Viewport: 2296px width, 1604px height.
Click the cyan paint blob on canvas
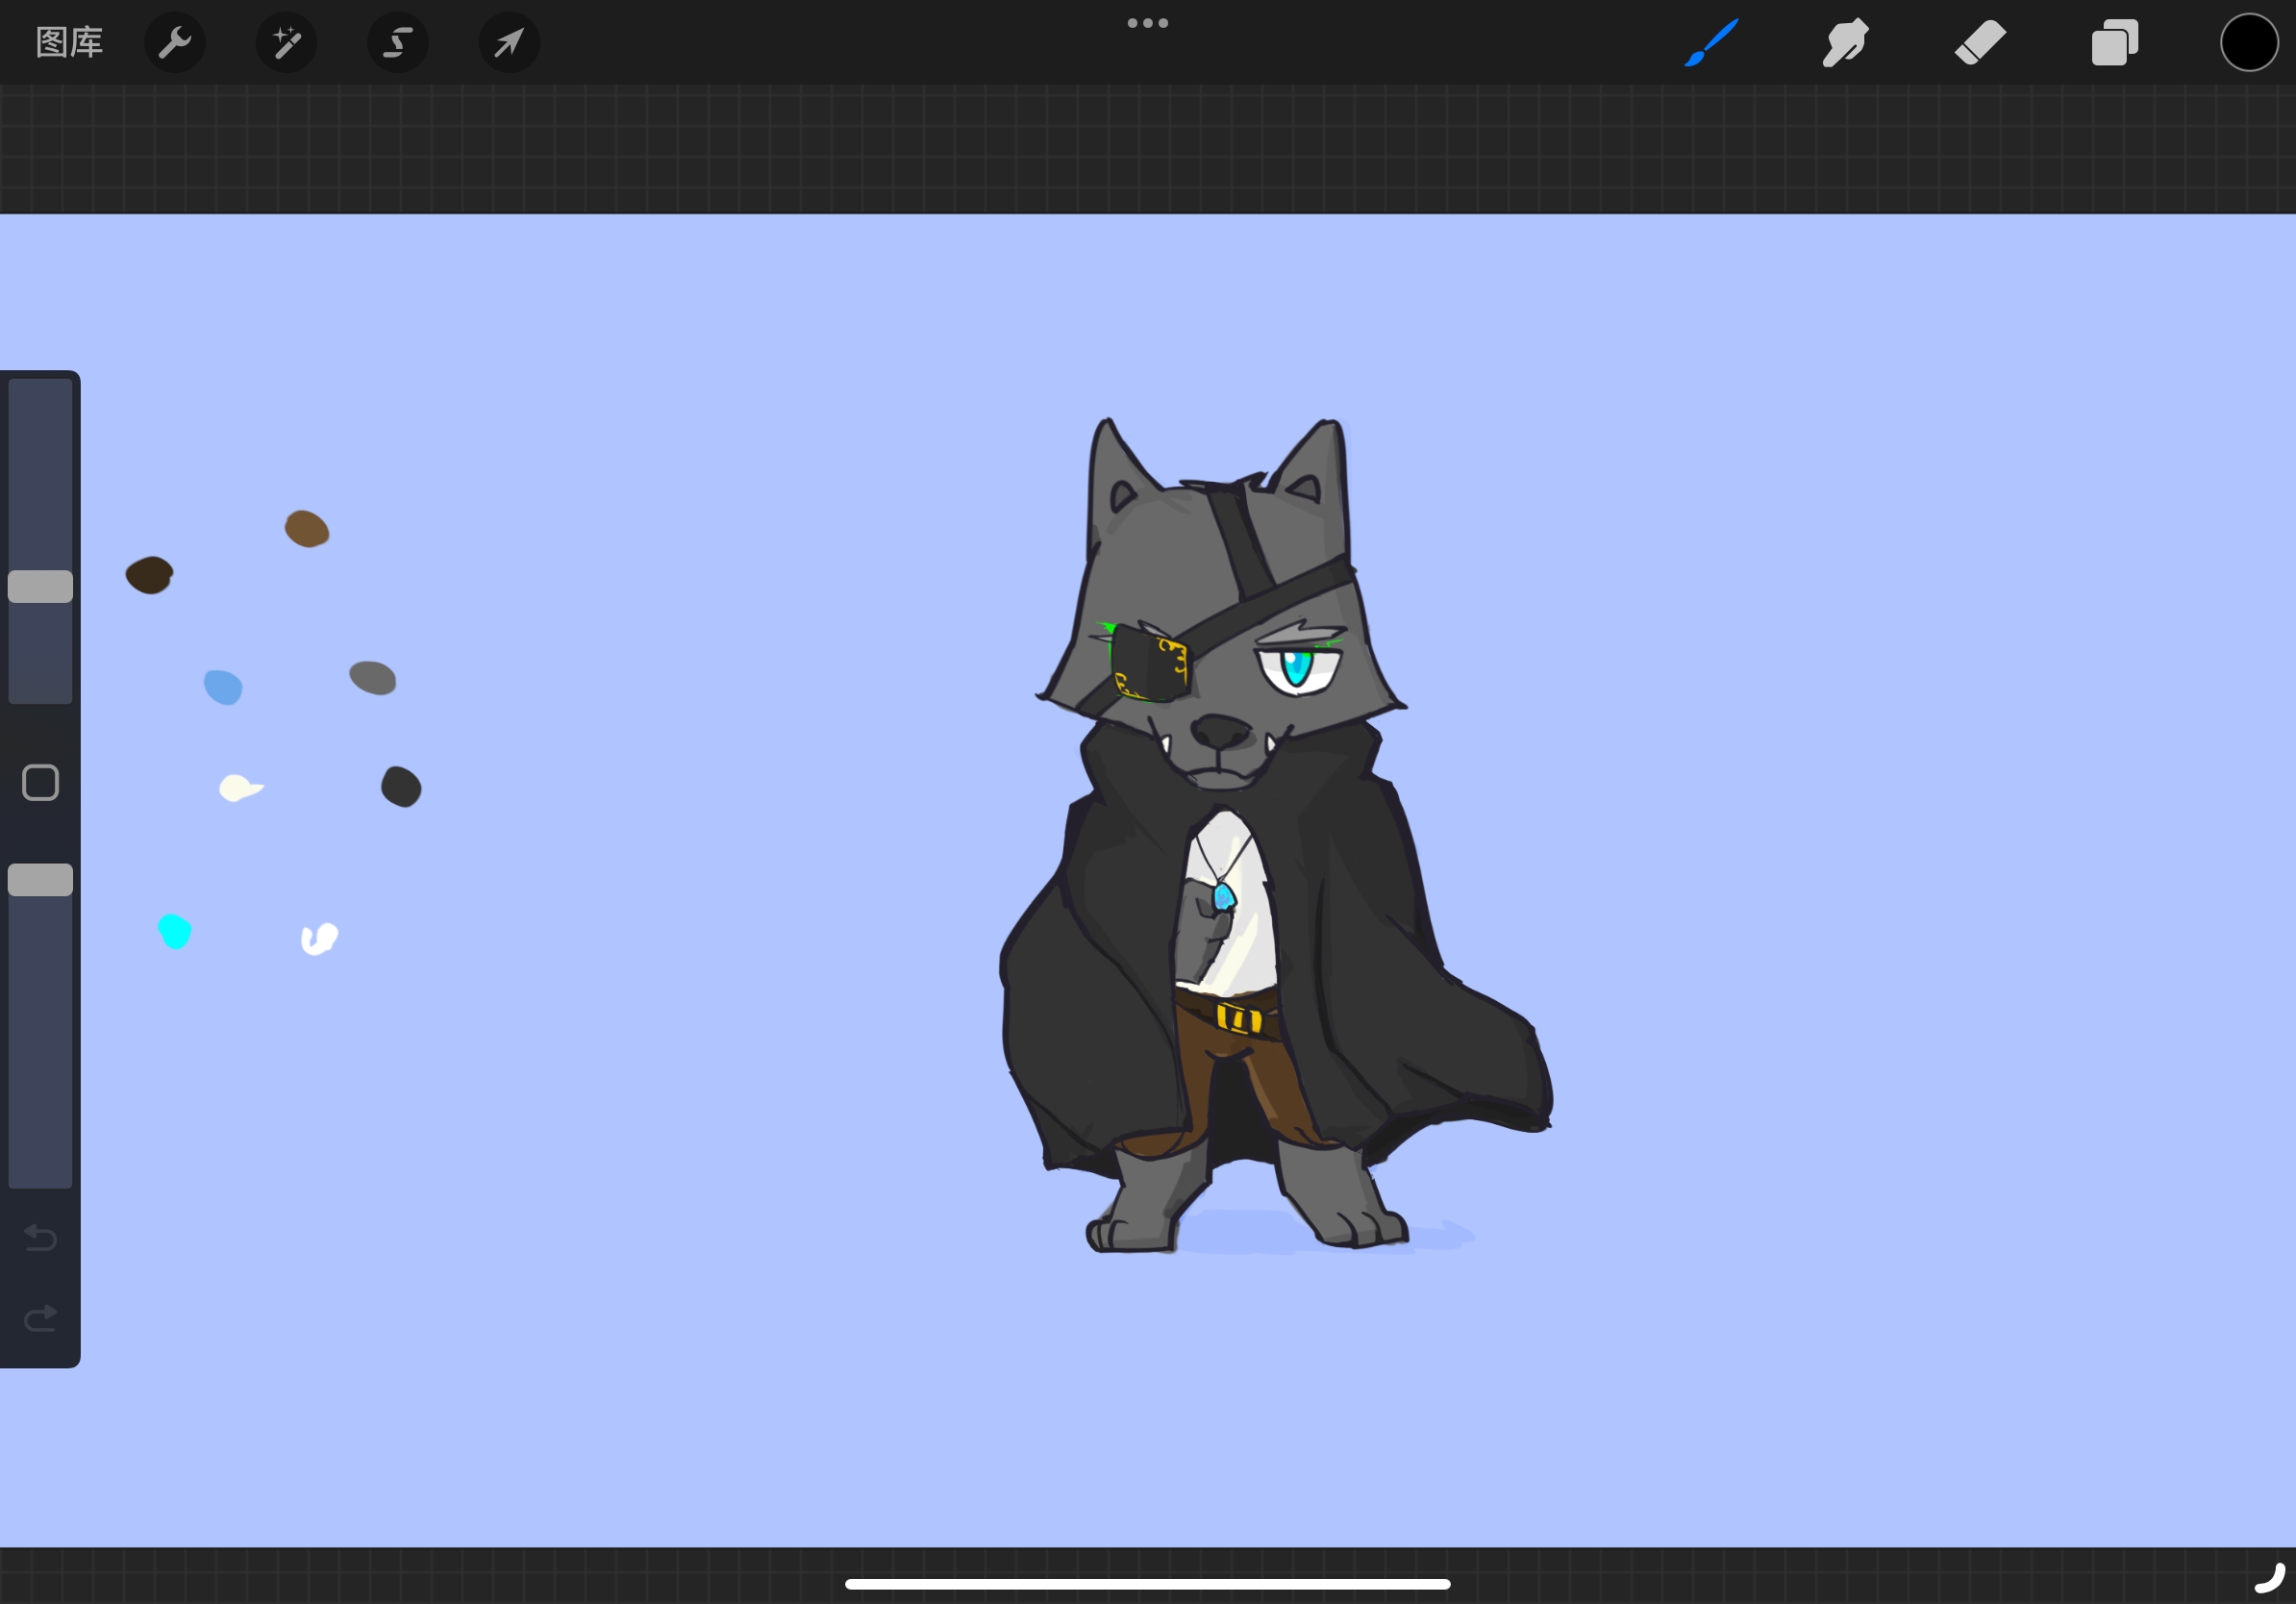coord(175,931)
